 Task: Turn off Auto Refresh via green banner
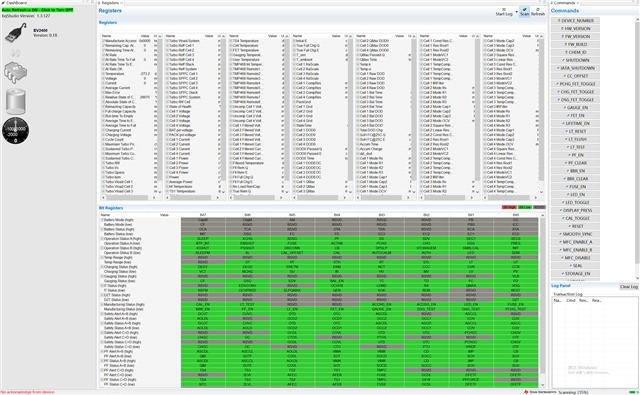click(37, 10)
